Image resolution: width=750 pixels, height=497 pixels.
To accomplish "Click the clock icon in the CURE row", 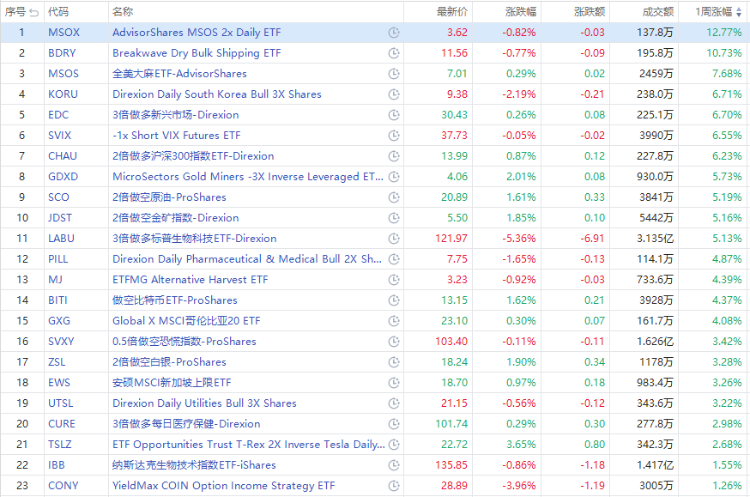I will [x=394, y=424].
